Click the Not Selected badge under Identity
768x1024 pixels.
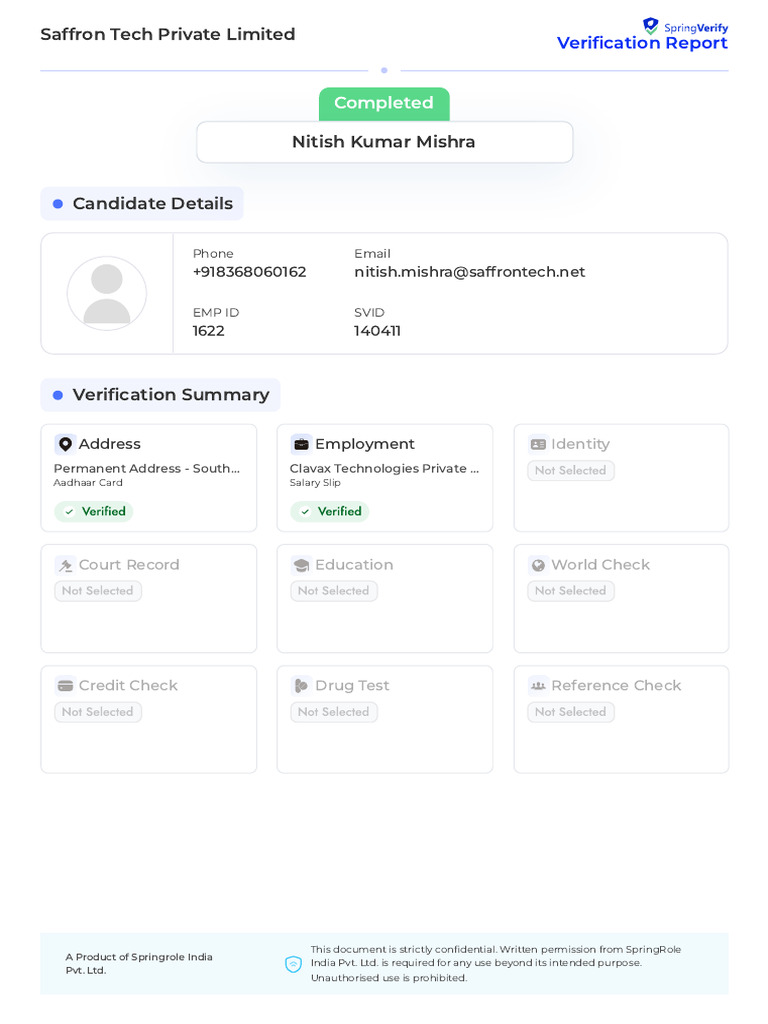[x=570, y=471]
